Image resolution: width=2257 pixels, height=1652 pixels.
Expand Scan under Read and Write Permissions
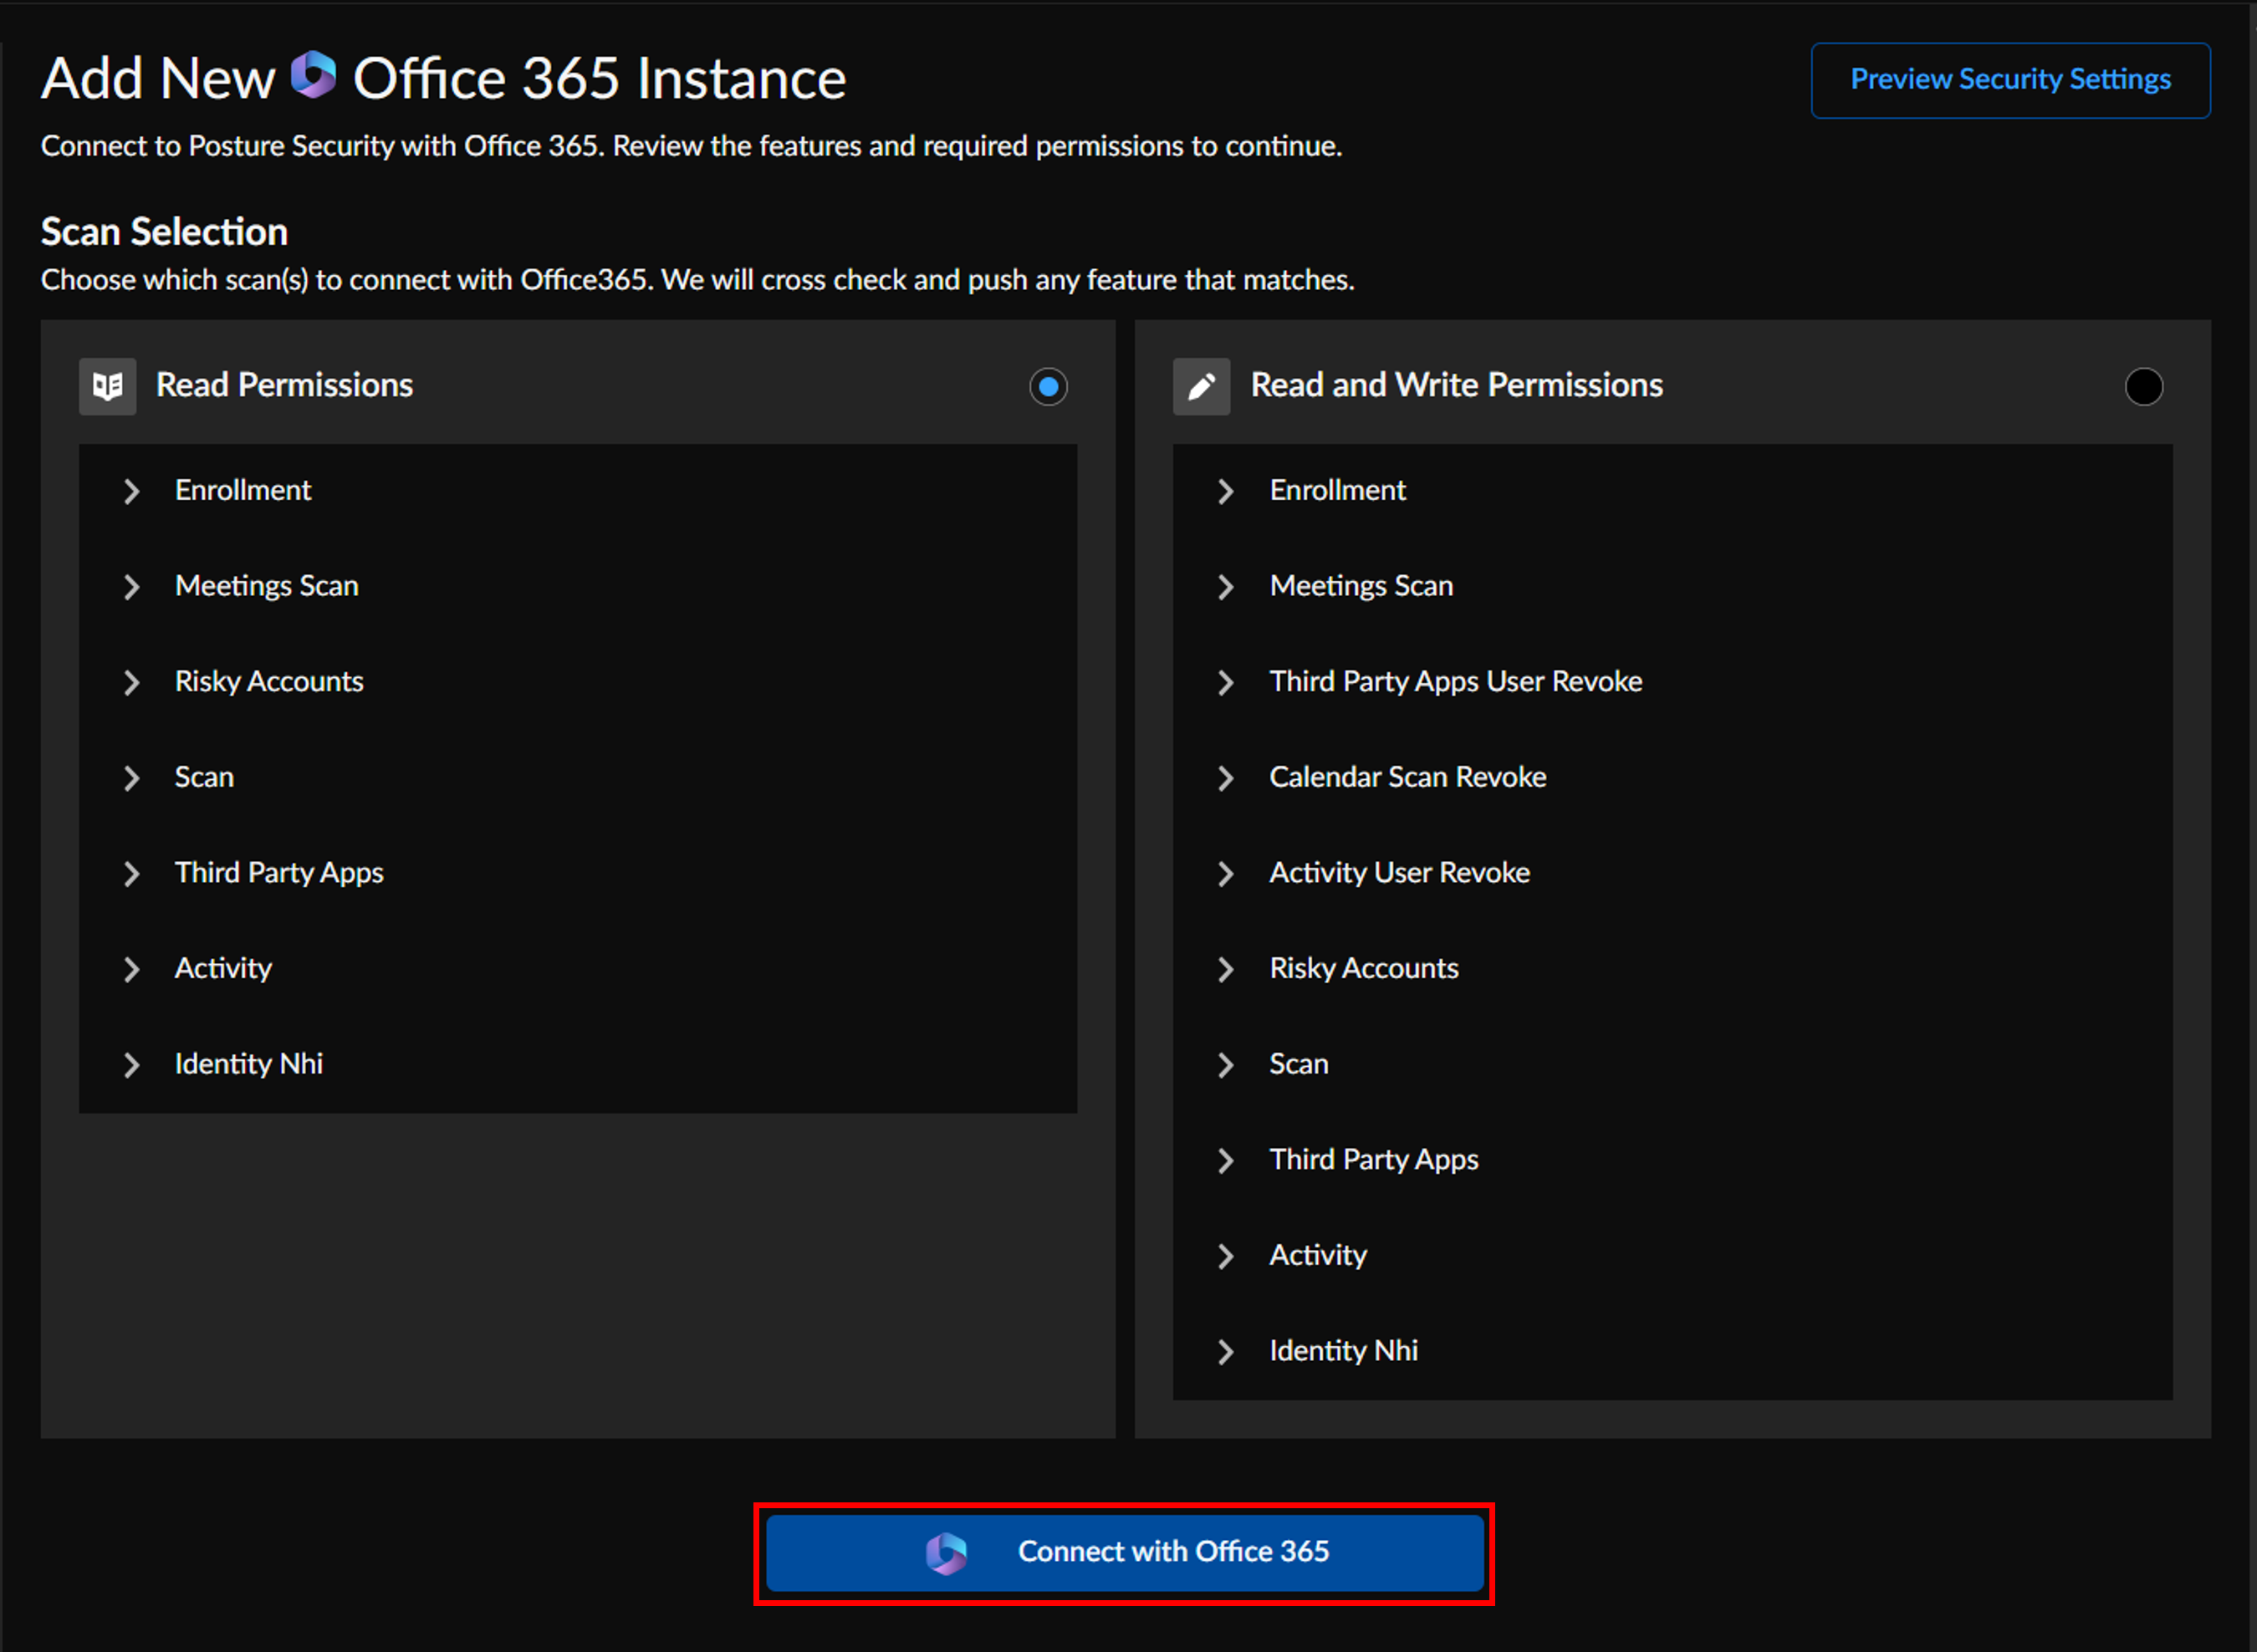click(x=1225, y=1065)
